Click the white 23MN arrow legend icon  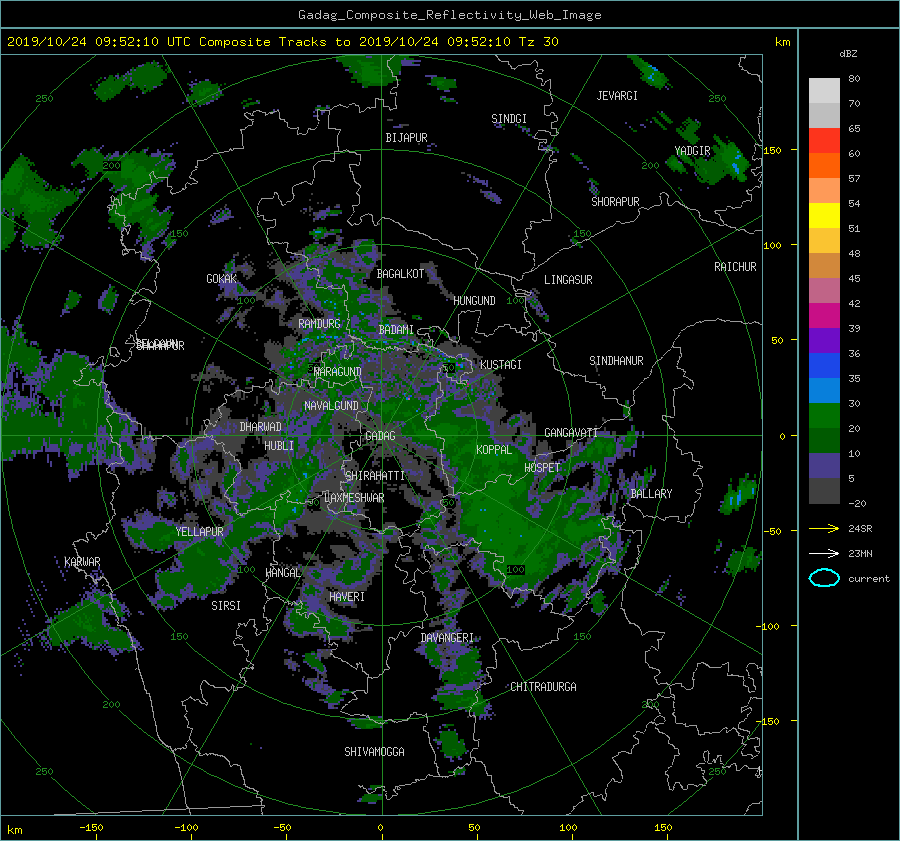(x=824, y=554)
